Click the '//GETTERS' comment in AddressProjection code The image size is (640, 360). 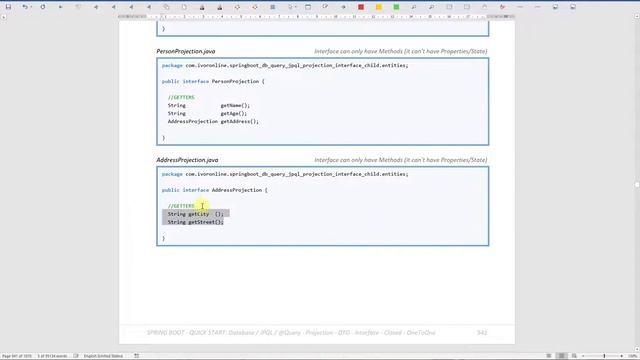point(181,206)
